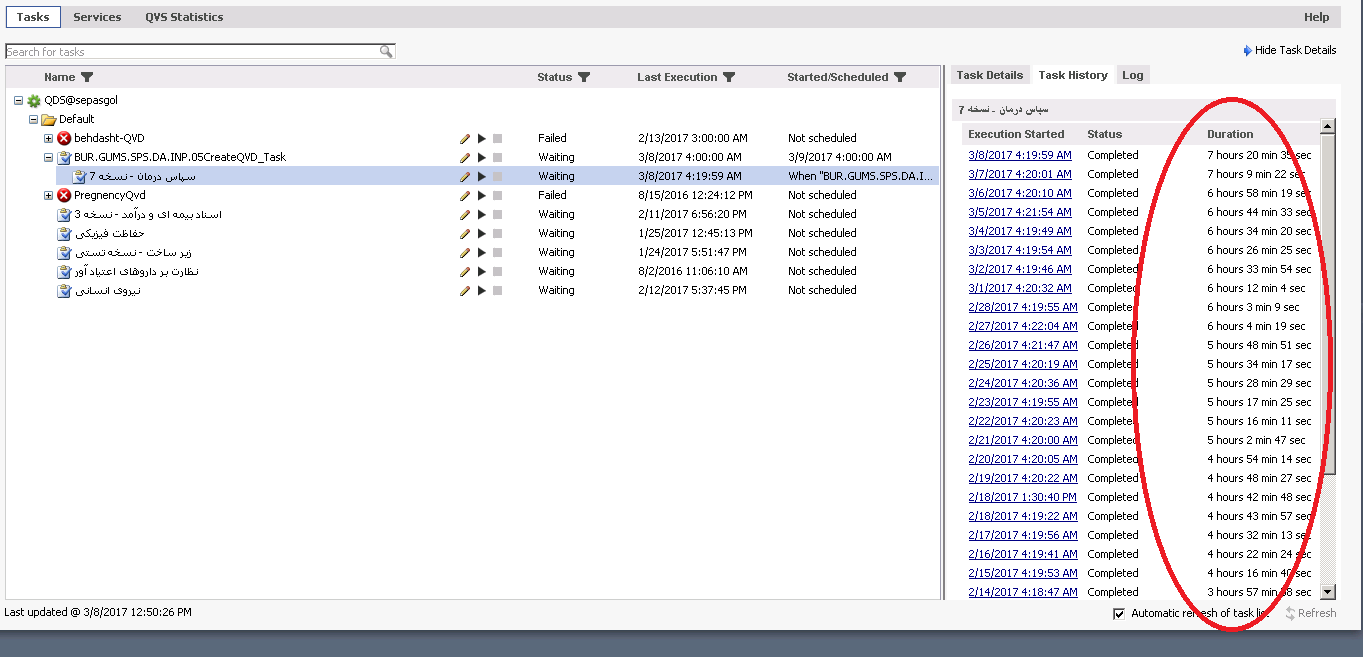Stop the BUR.GUMS.SPS.DA.INP.05CreateQVD_Task task
Viewport: 1363px width, 657px height.
pyautogui.click(x=497, y=158)
